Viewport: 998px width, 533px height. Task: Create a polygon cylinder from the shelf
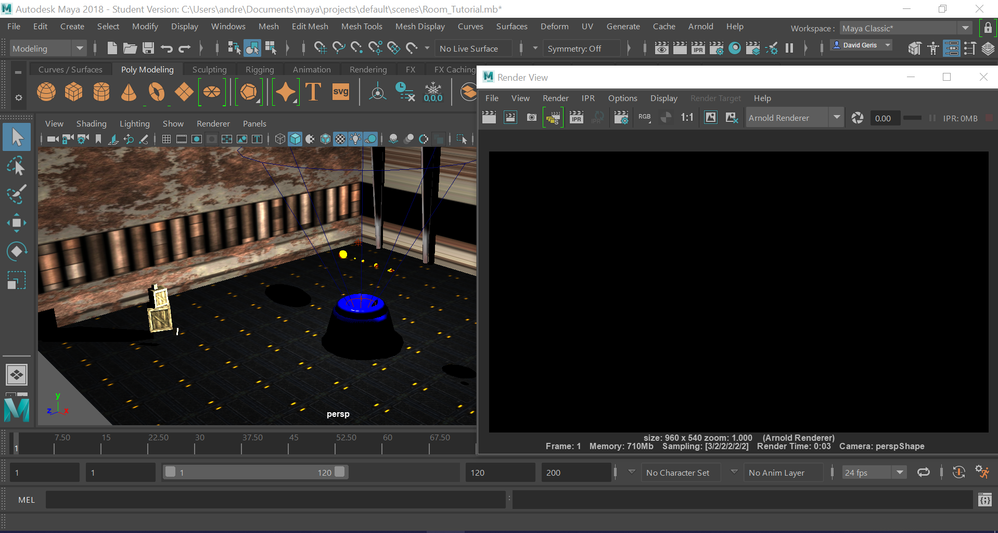[x=101, y=92]
